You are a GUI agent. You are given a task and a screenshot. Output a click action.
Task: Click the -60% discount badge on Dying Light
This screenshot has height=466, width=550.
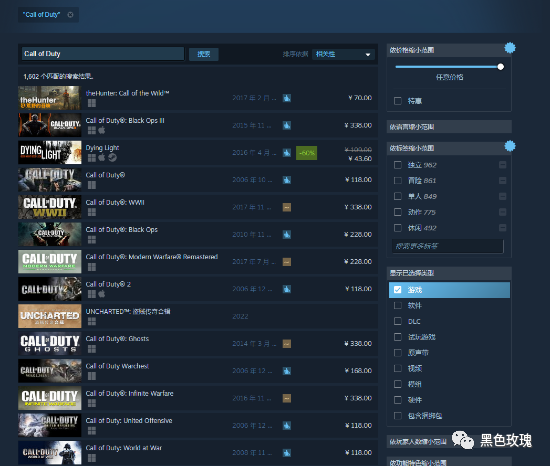click(x=306, y=153)
